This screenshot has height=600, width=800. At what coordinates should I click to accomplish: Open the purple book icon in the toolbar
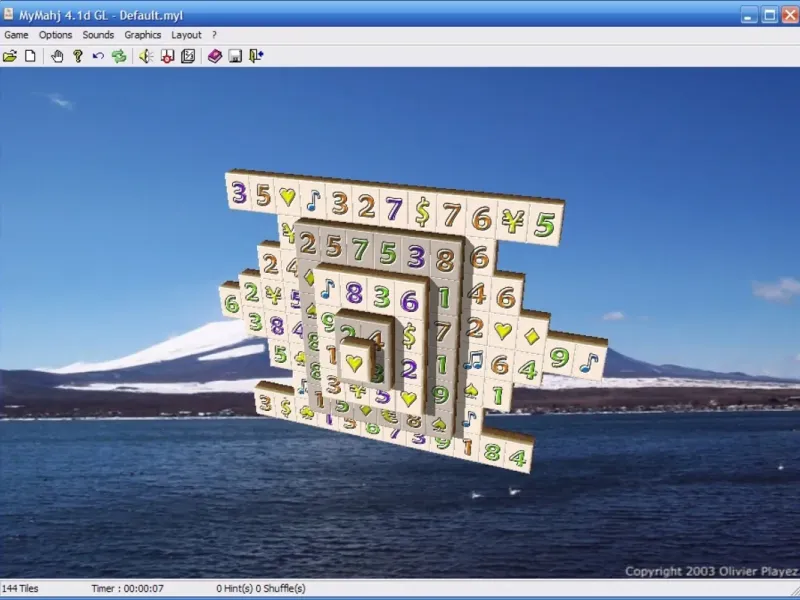[x=215, y=56]
